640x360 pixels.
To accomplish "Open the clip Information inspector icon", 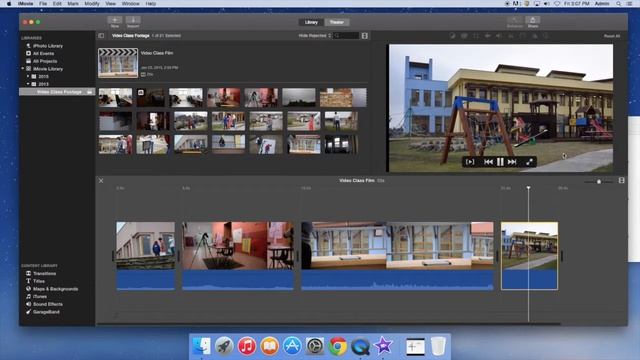I will click(x=545, y=36).
